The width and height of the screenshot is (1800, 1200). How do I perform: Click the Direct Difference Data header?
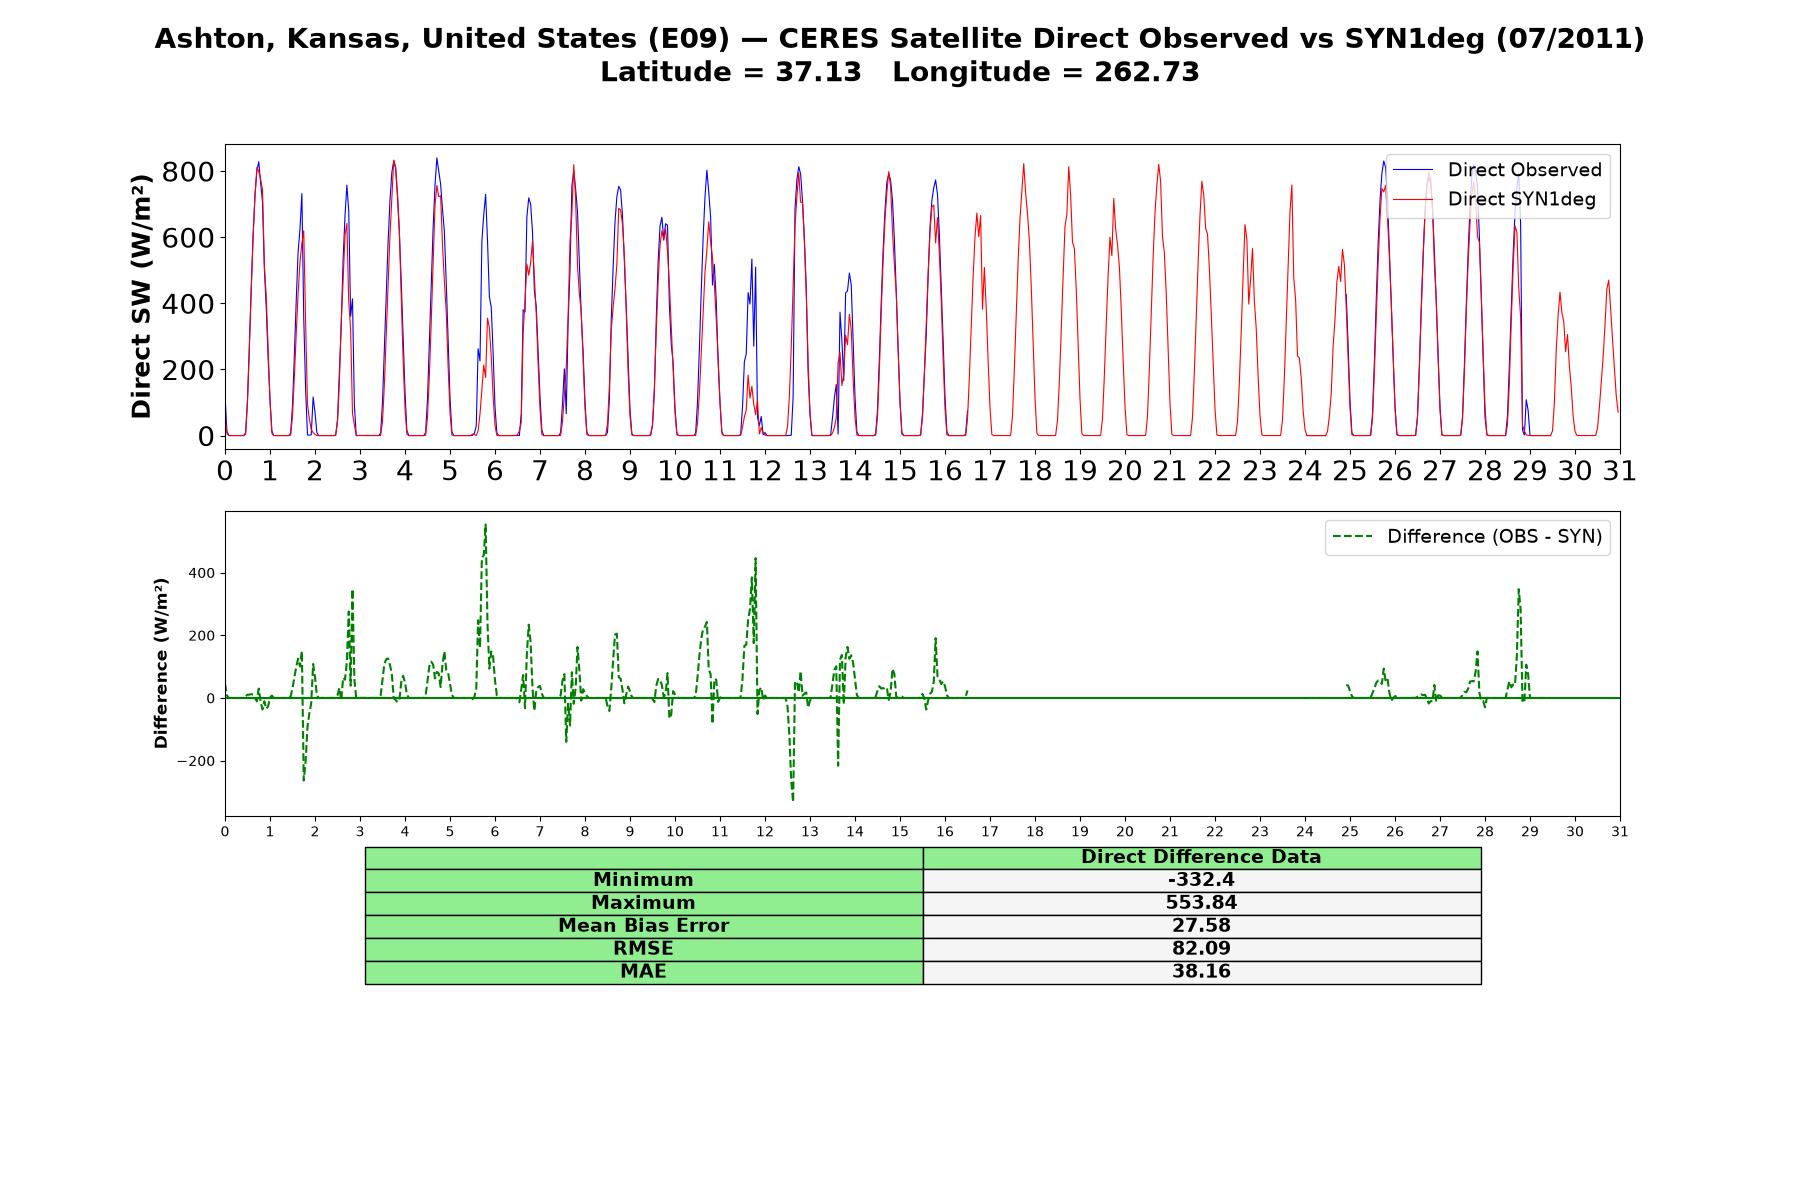point(1201,857)
